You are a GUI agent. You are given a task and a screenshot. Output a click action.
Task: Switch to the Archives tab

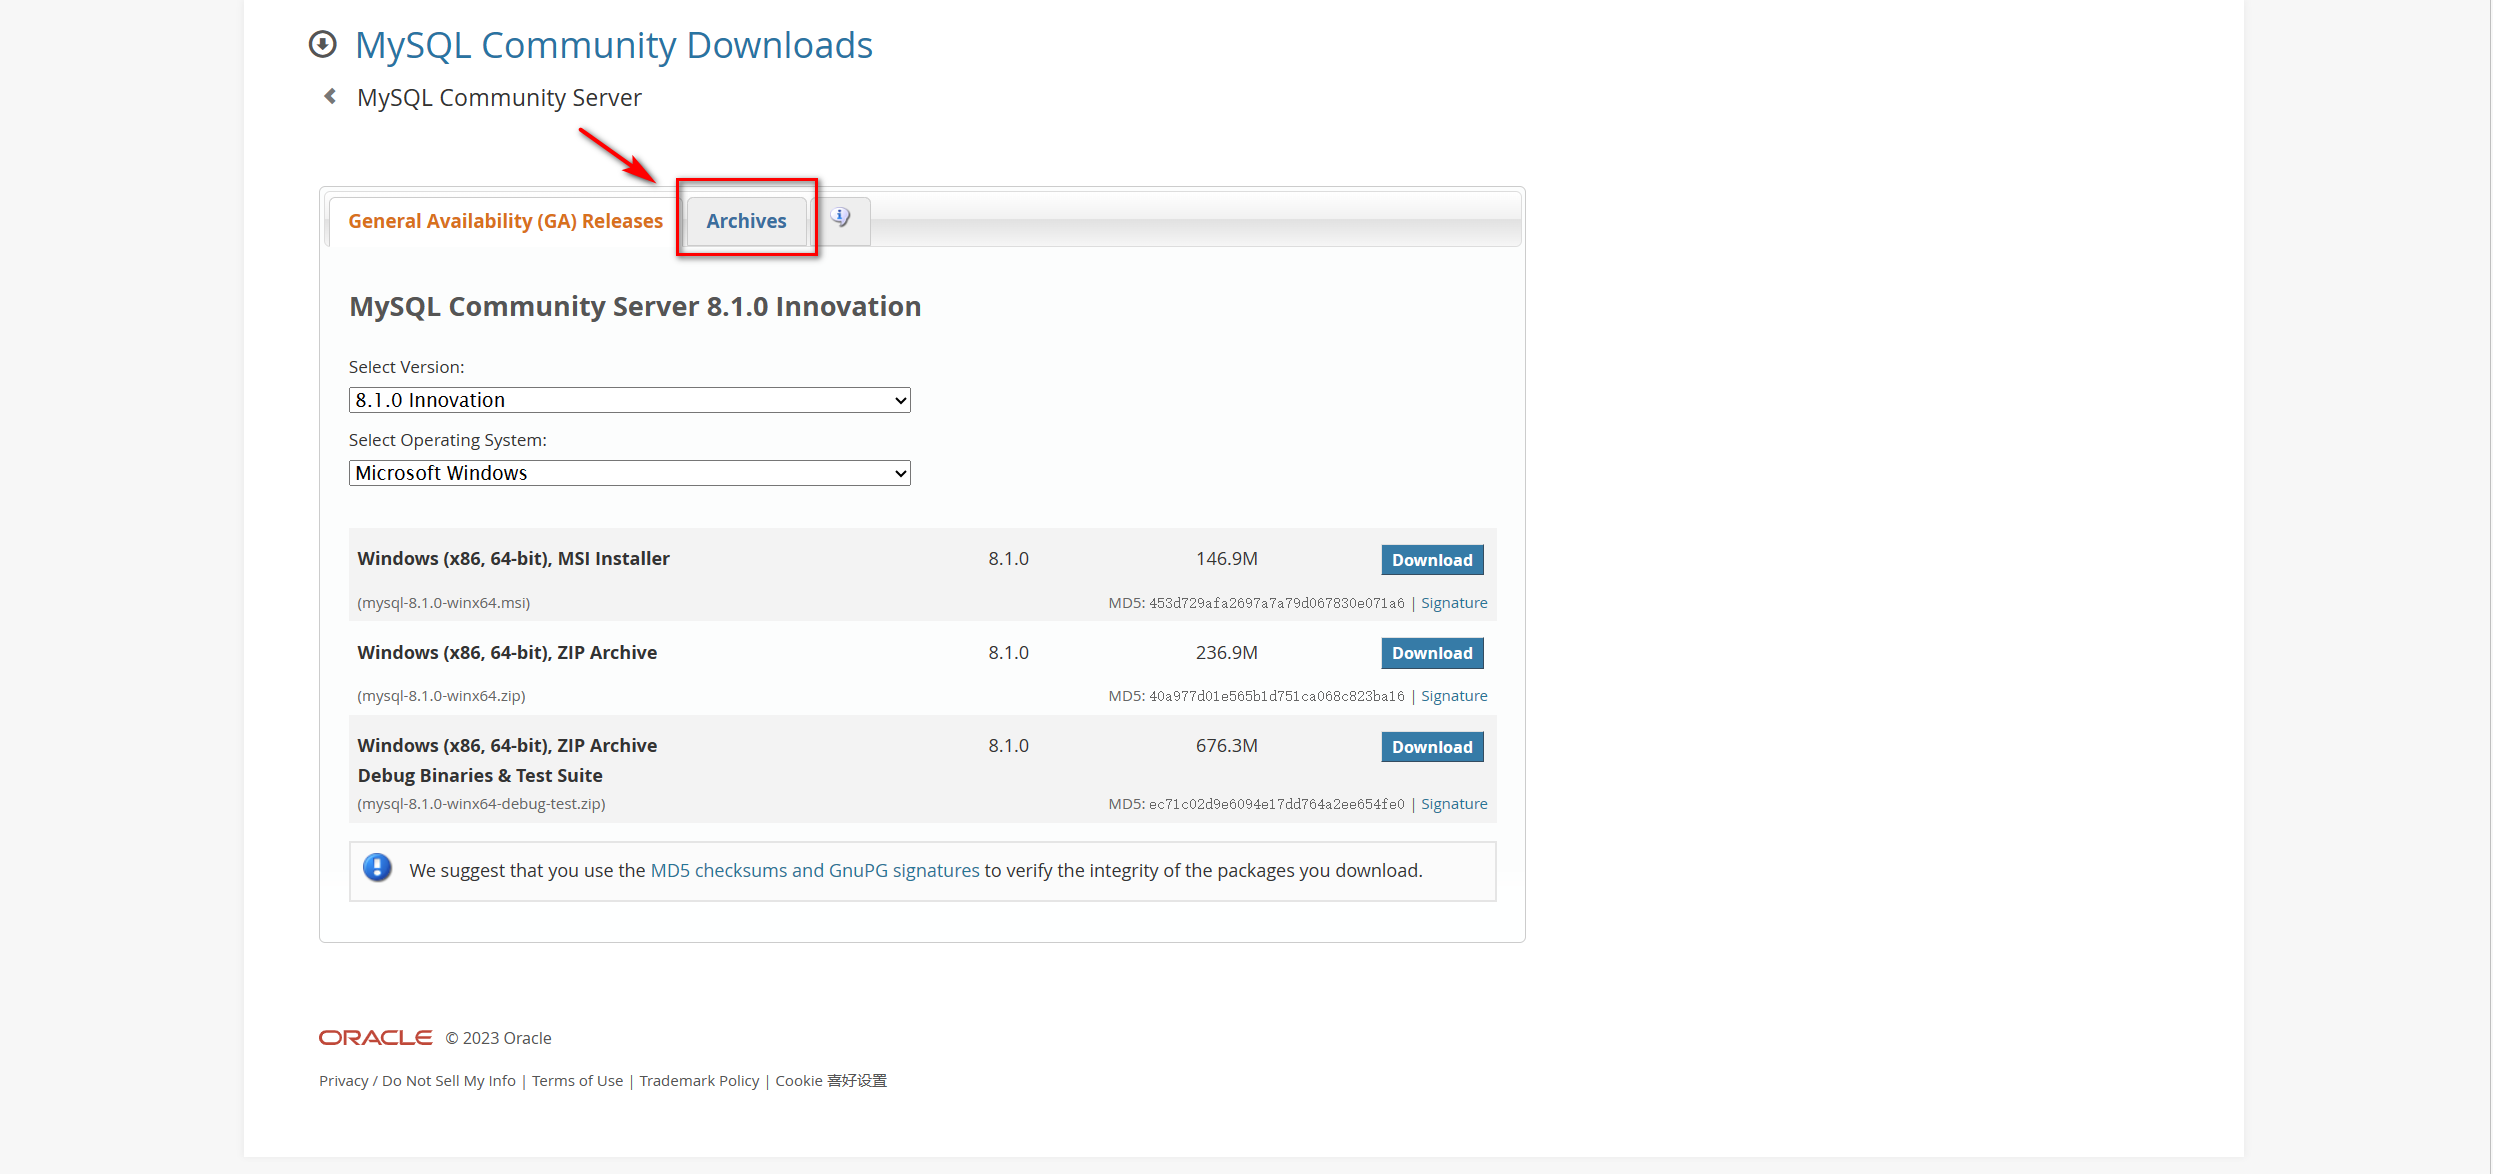click(746, 221)
